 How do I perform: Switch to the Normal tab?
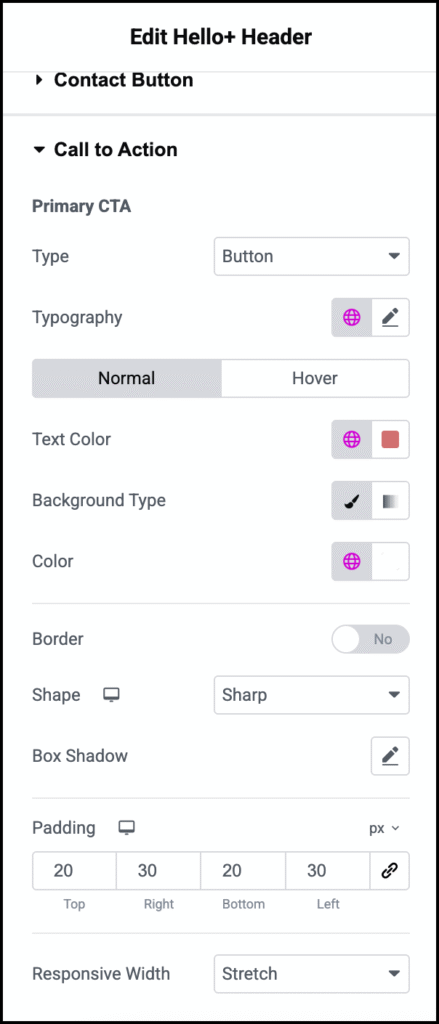click(127, 378)
